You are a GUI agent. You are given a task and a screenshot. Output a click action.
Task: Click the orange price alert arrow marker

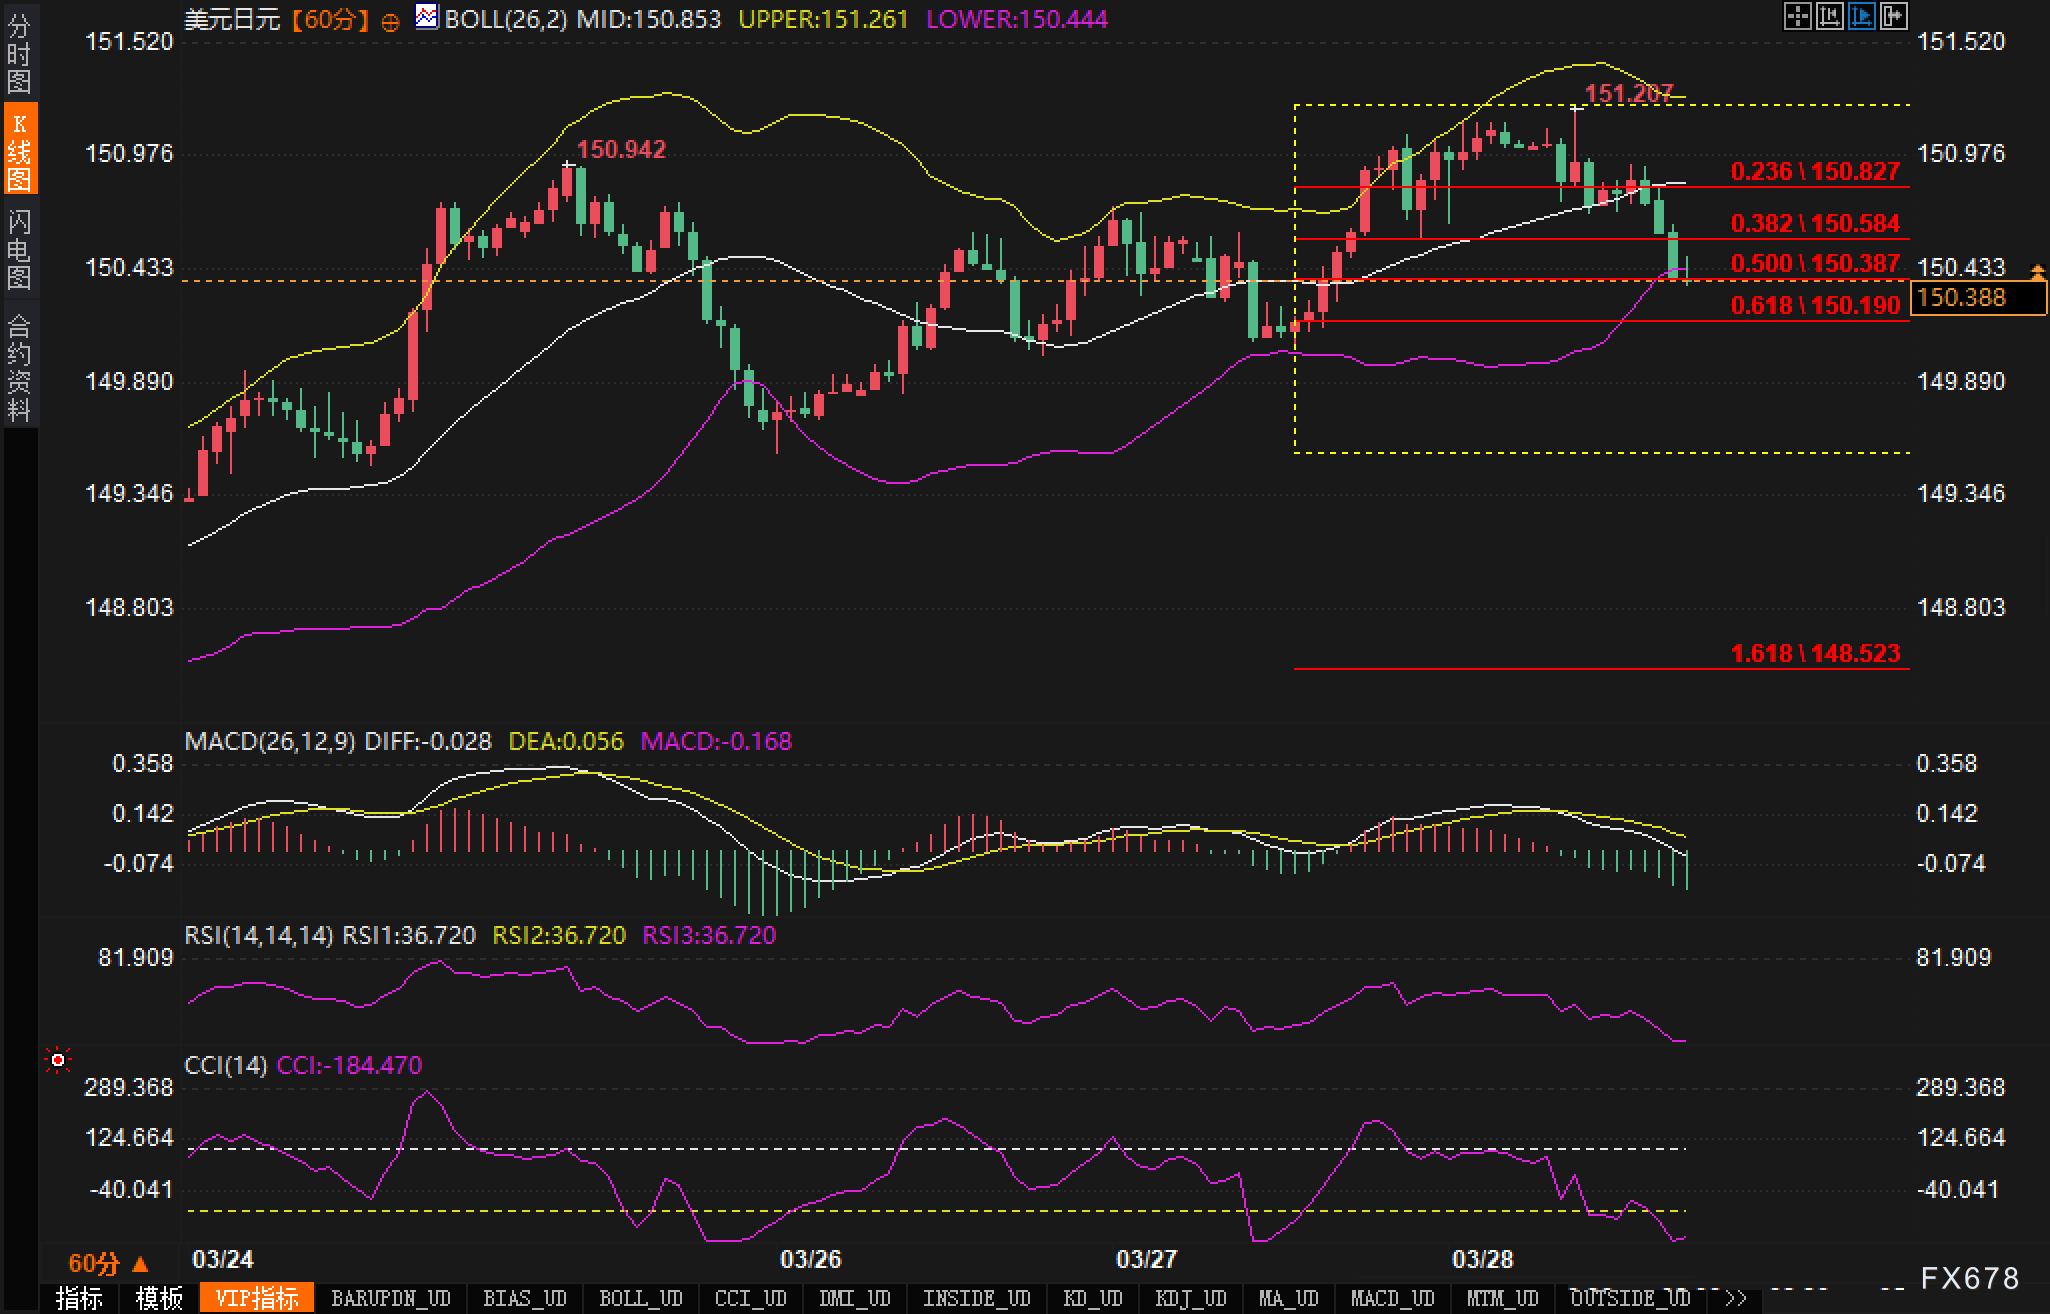click(x=2038, y=271)
